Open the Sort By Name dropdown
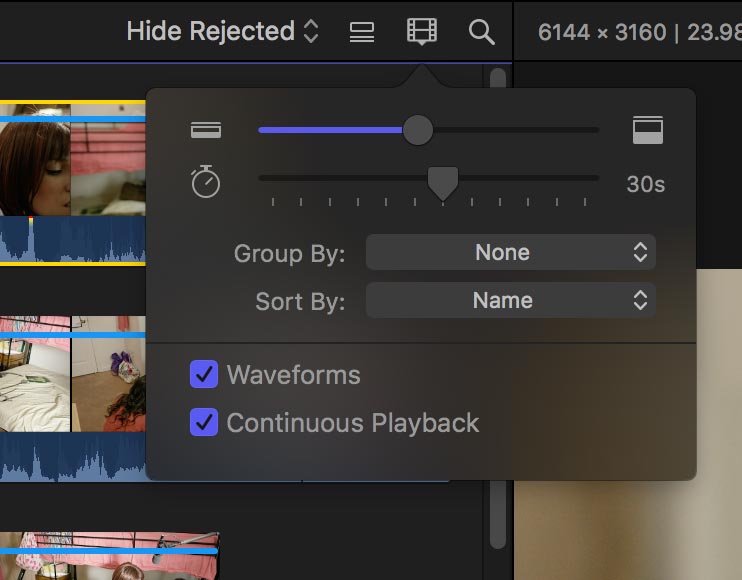The image size is (742, 580). (x=511, y=300)
